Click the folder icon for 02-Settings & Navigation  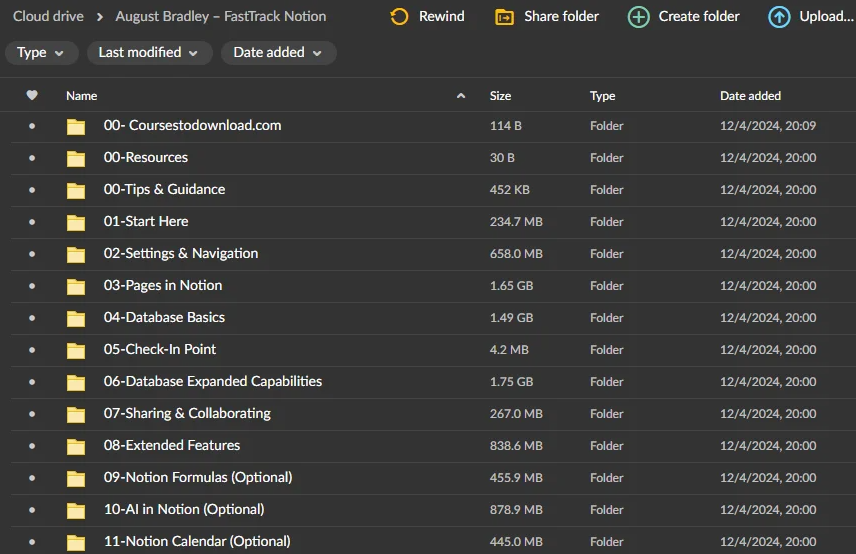(x=76, y=254)
